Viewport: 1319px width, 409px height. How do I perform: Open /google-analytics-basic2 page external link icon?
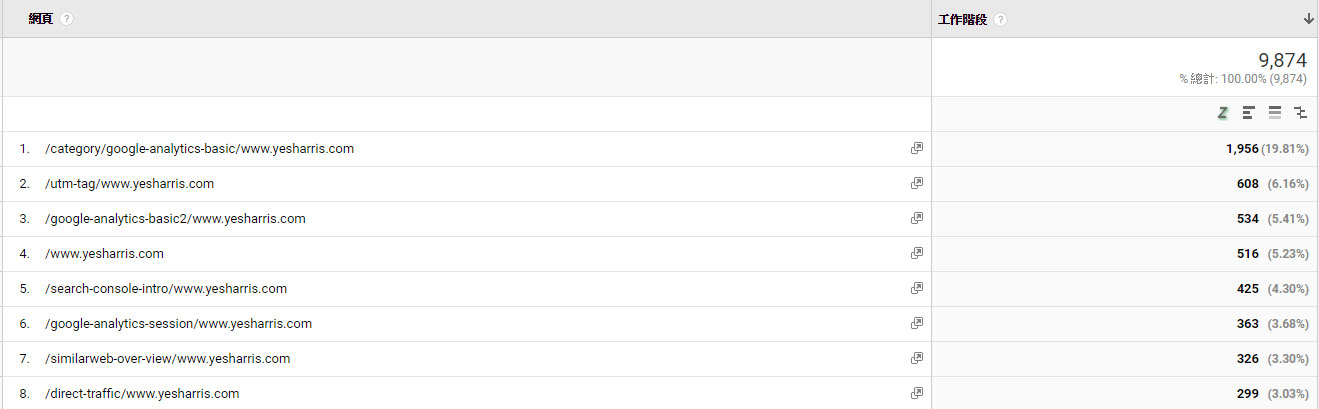tap(916, 218)
